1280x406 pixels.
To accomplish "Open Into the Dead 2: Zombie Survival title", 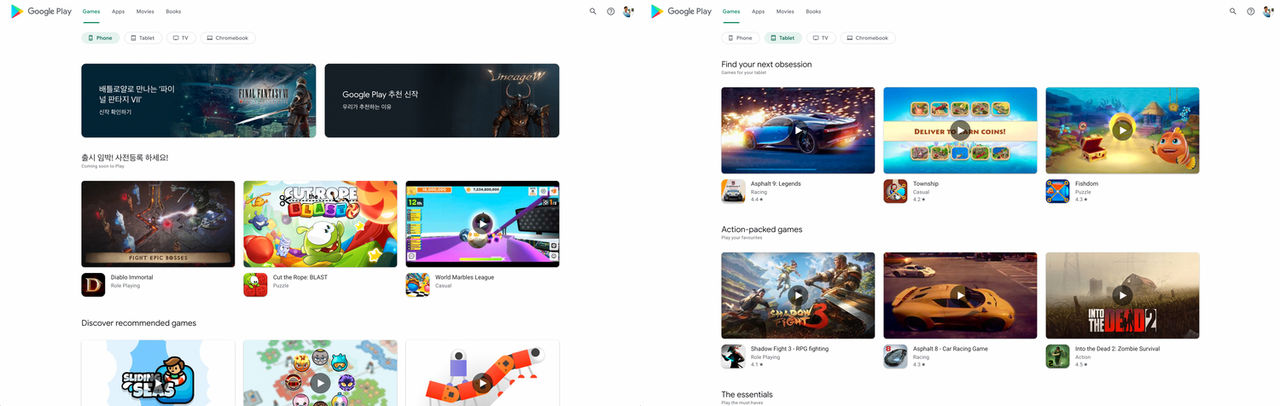I will pyautogui.click(x=1116, y=349).
